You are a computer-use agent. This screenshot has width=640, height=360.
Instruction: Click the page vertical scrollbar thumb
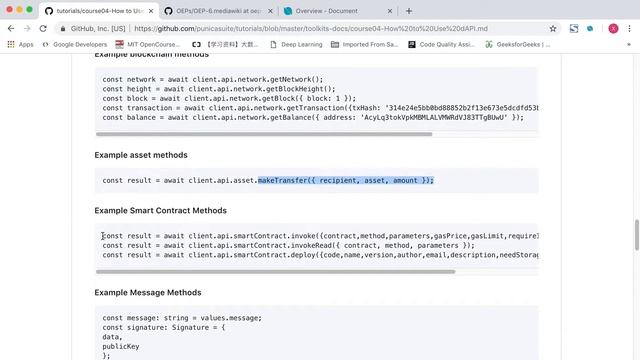point(636,235)
